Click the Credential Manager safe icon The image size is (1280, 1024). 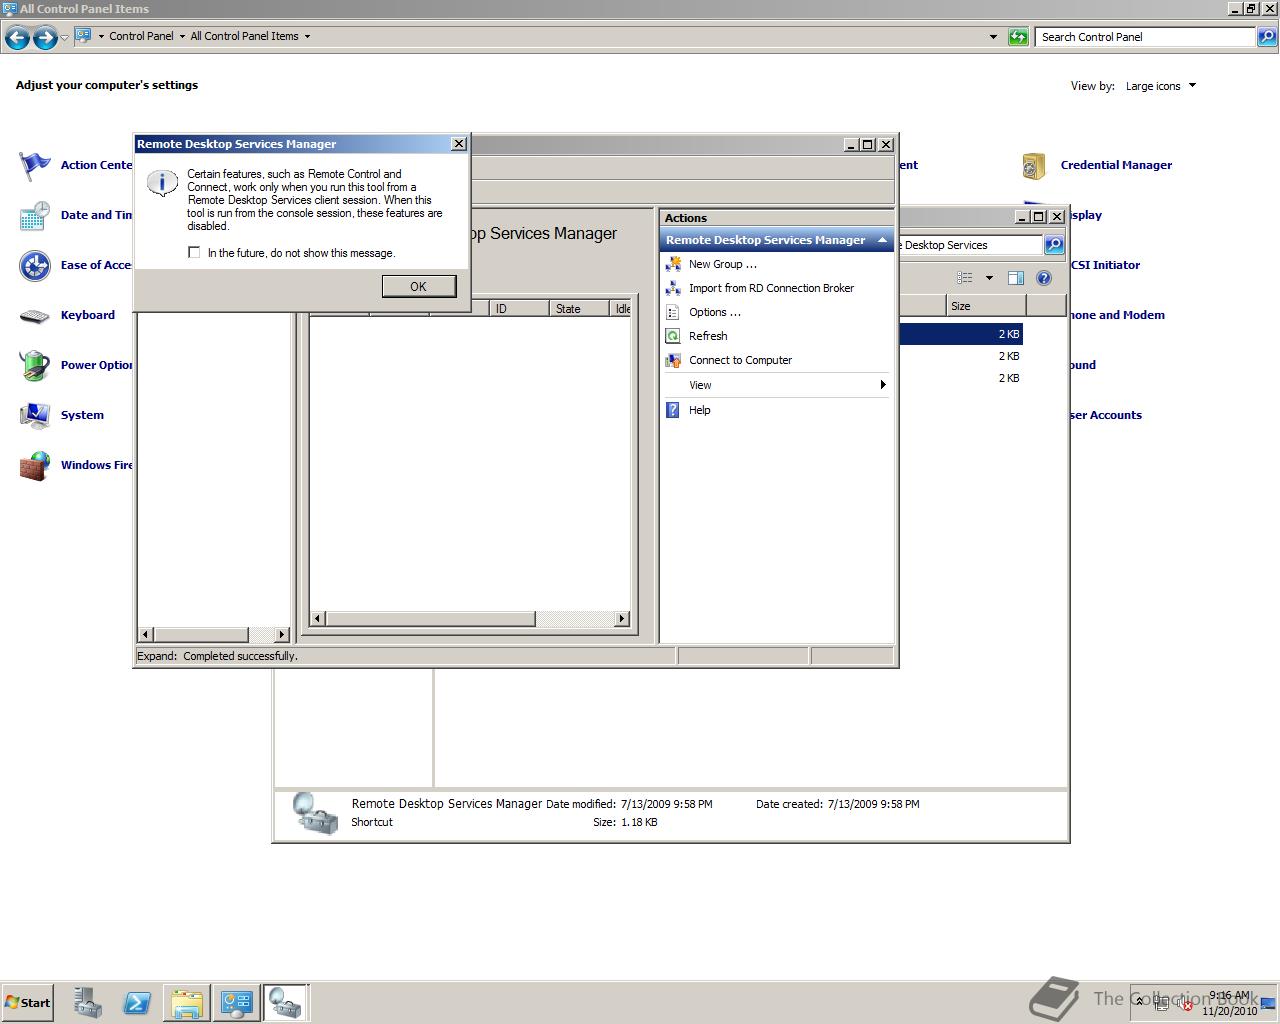1034,165
